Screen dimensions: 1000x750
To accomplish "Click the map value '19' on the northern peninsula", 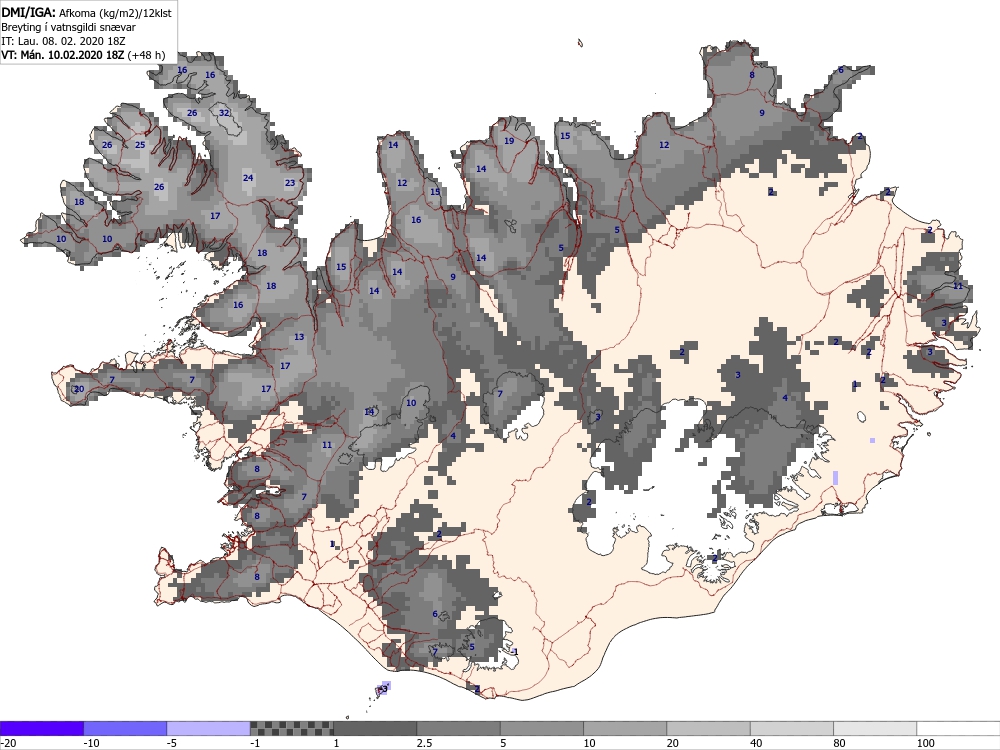I will (x=509, y=141).
